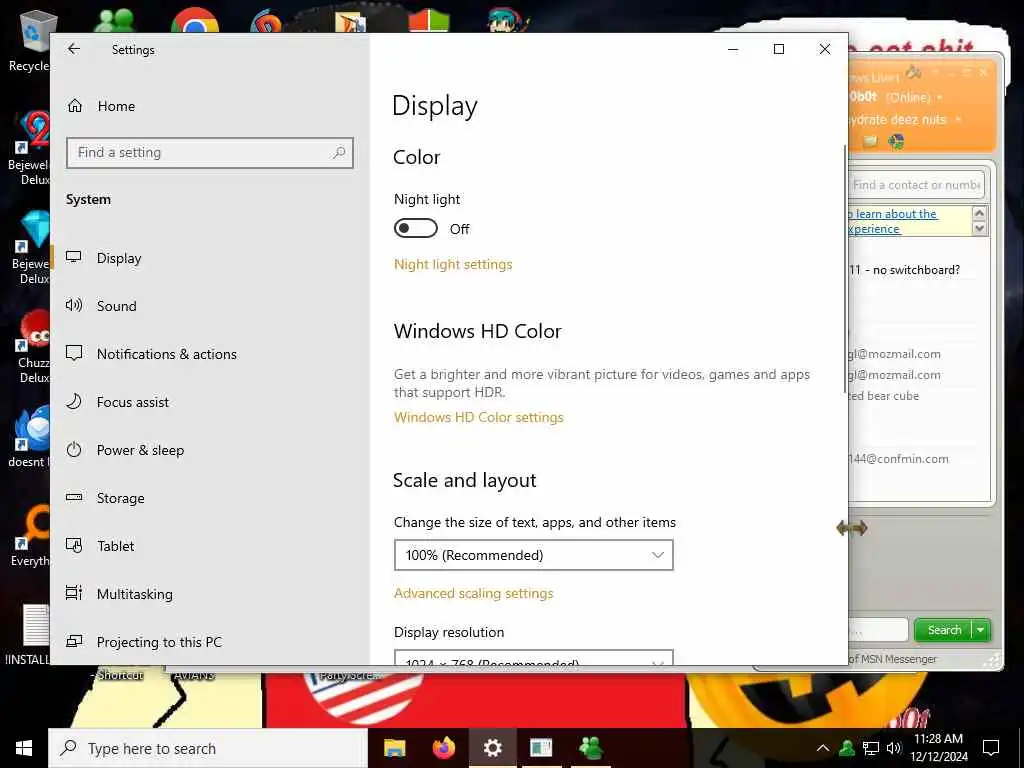Open Power & sleep icon

coord(74,449)
